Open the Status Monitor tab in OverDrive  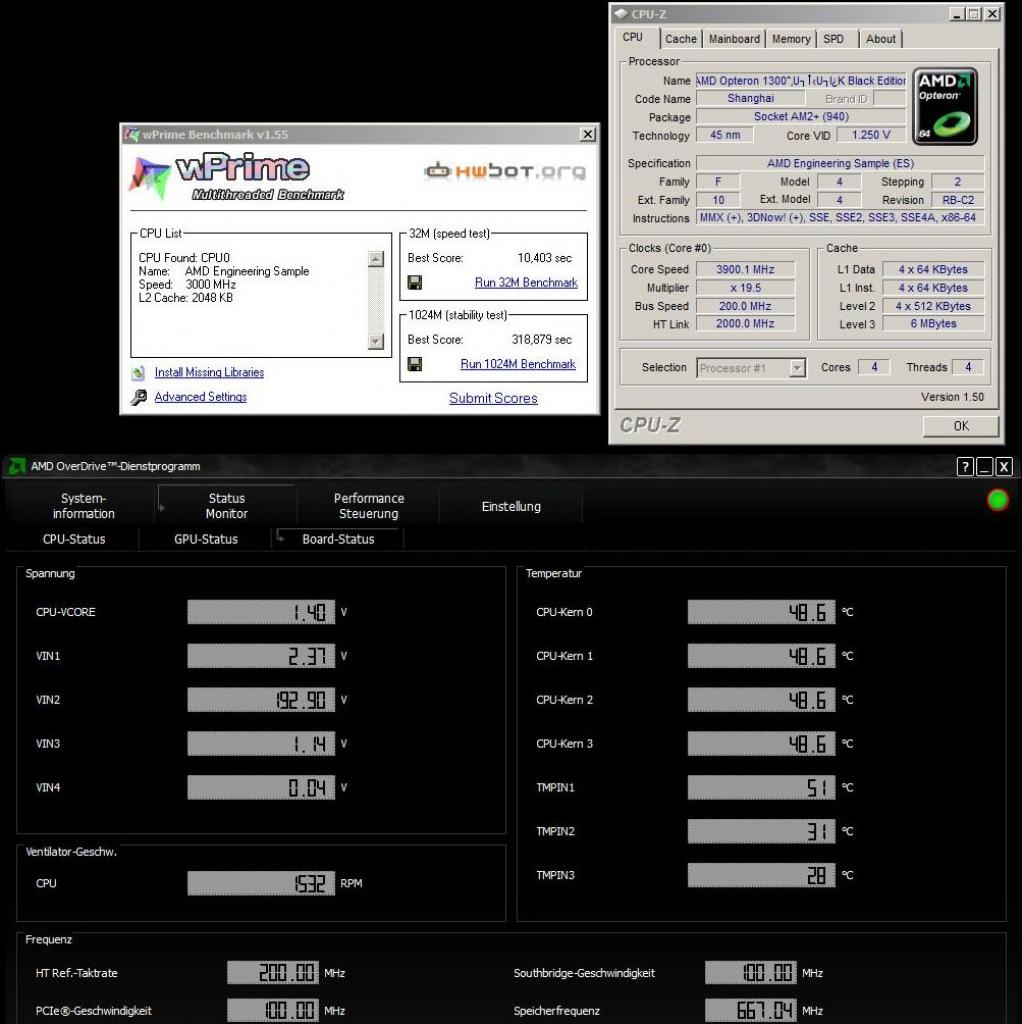pyautogui.click(x=227, y=505)
